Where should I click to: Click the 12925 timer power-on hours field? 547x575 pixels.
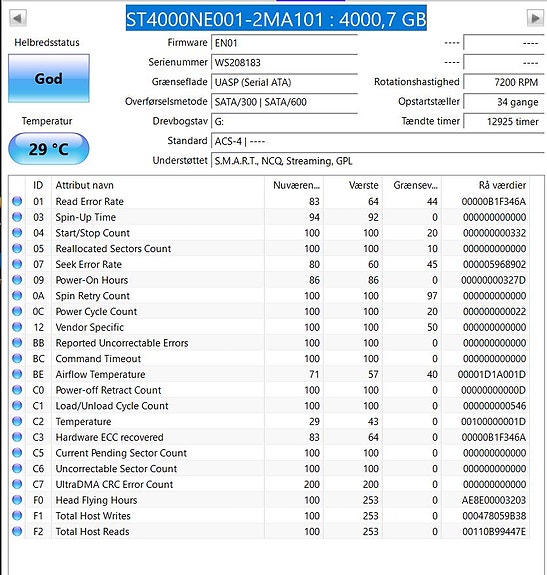[x=504, y=121]
